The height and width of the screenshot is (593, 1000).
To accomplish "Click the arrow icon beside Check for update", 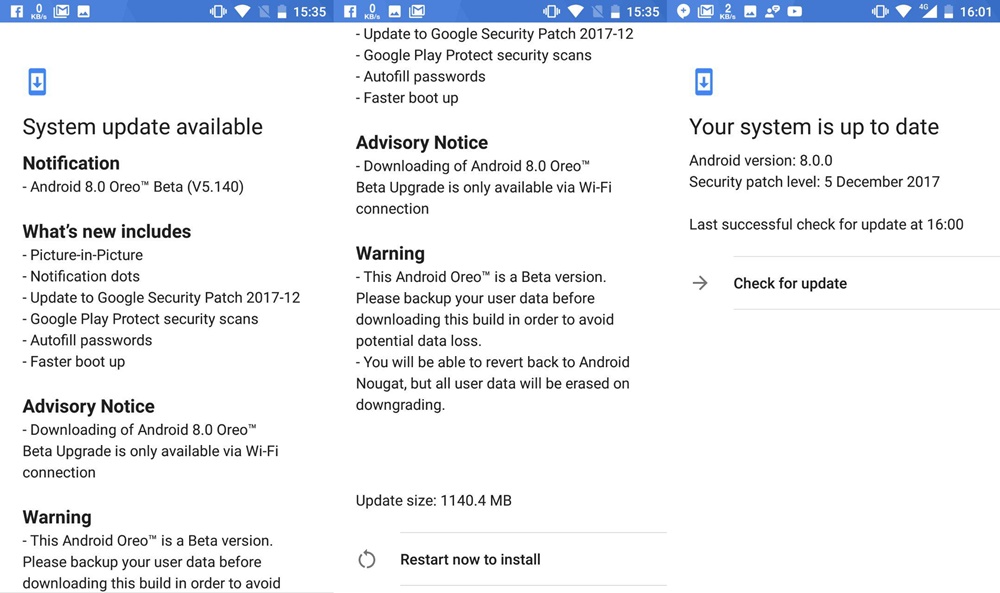I will coord(700,283).
